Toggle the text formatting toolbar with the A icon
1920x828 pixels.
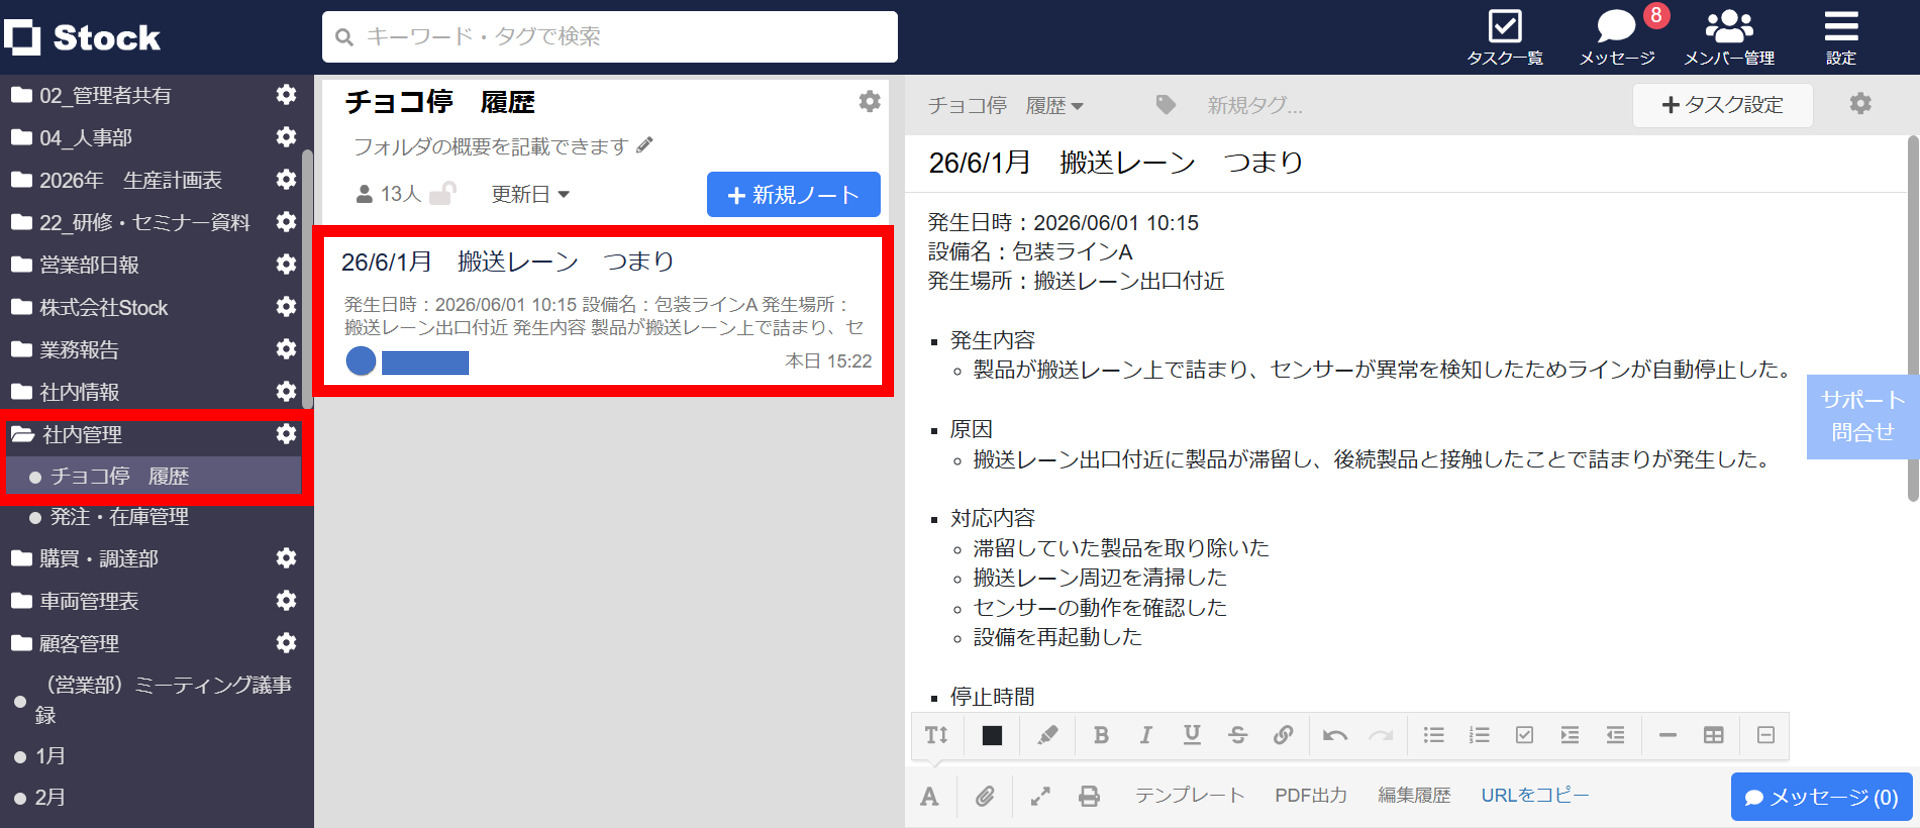tap(929, 796)
